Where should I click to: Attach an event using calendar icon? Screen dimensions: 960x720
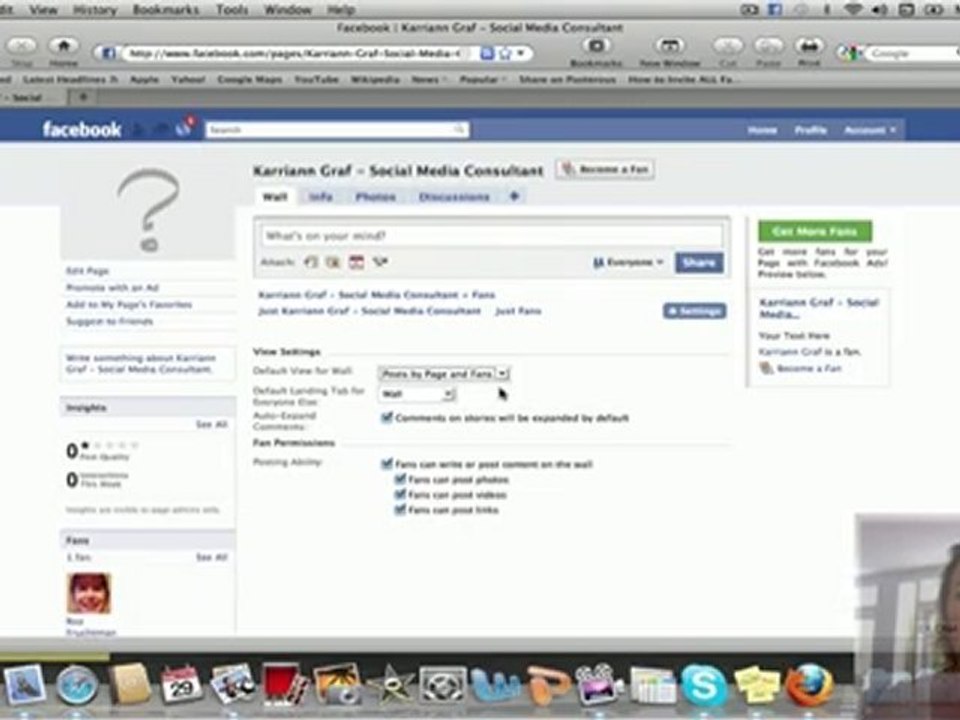pyautogui.click(x=356, y=262)
